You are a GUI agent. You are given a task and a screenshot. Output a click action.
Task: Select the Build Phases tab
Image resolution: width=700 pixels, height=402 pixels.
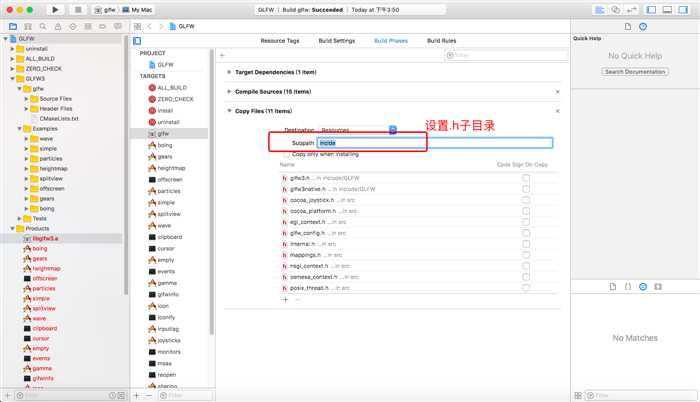pos(391,41)
